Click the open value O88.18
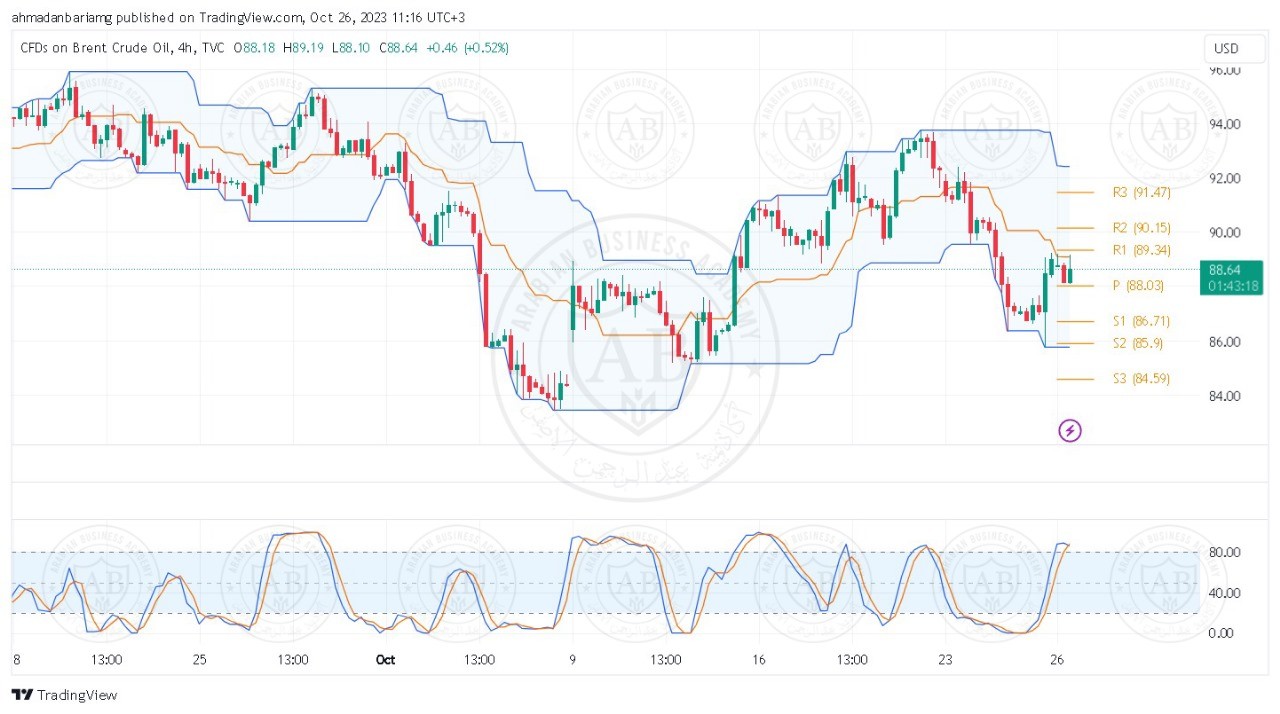Screen dimensions: 1280x714 tap(255, 47)
